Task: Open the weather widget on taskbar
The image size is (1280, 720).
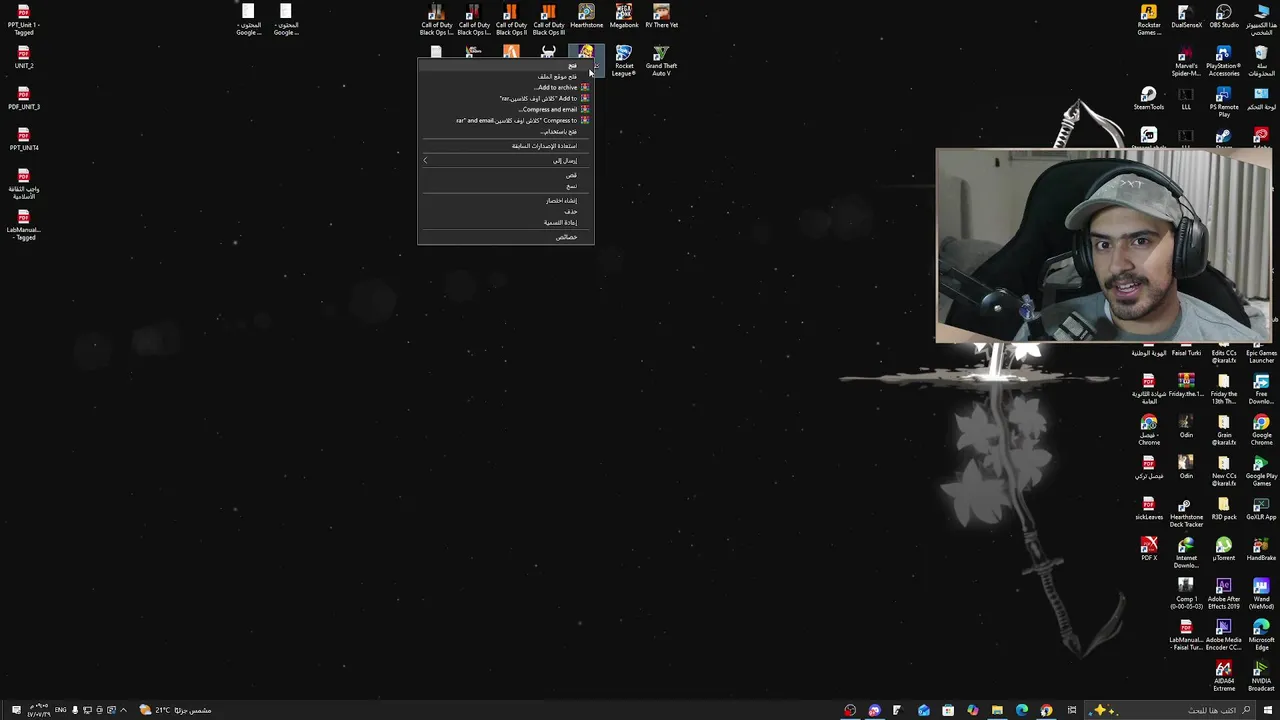Action: pos(175,710)
